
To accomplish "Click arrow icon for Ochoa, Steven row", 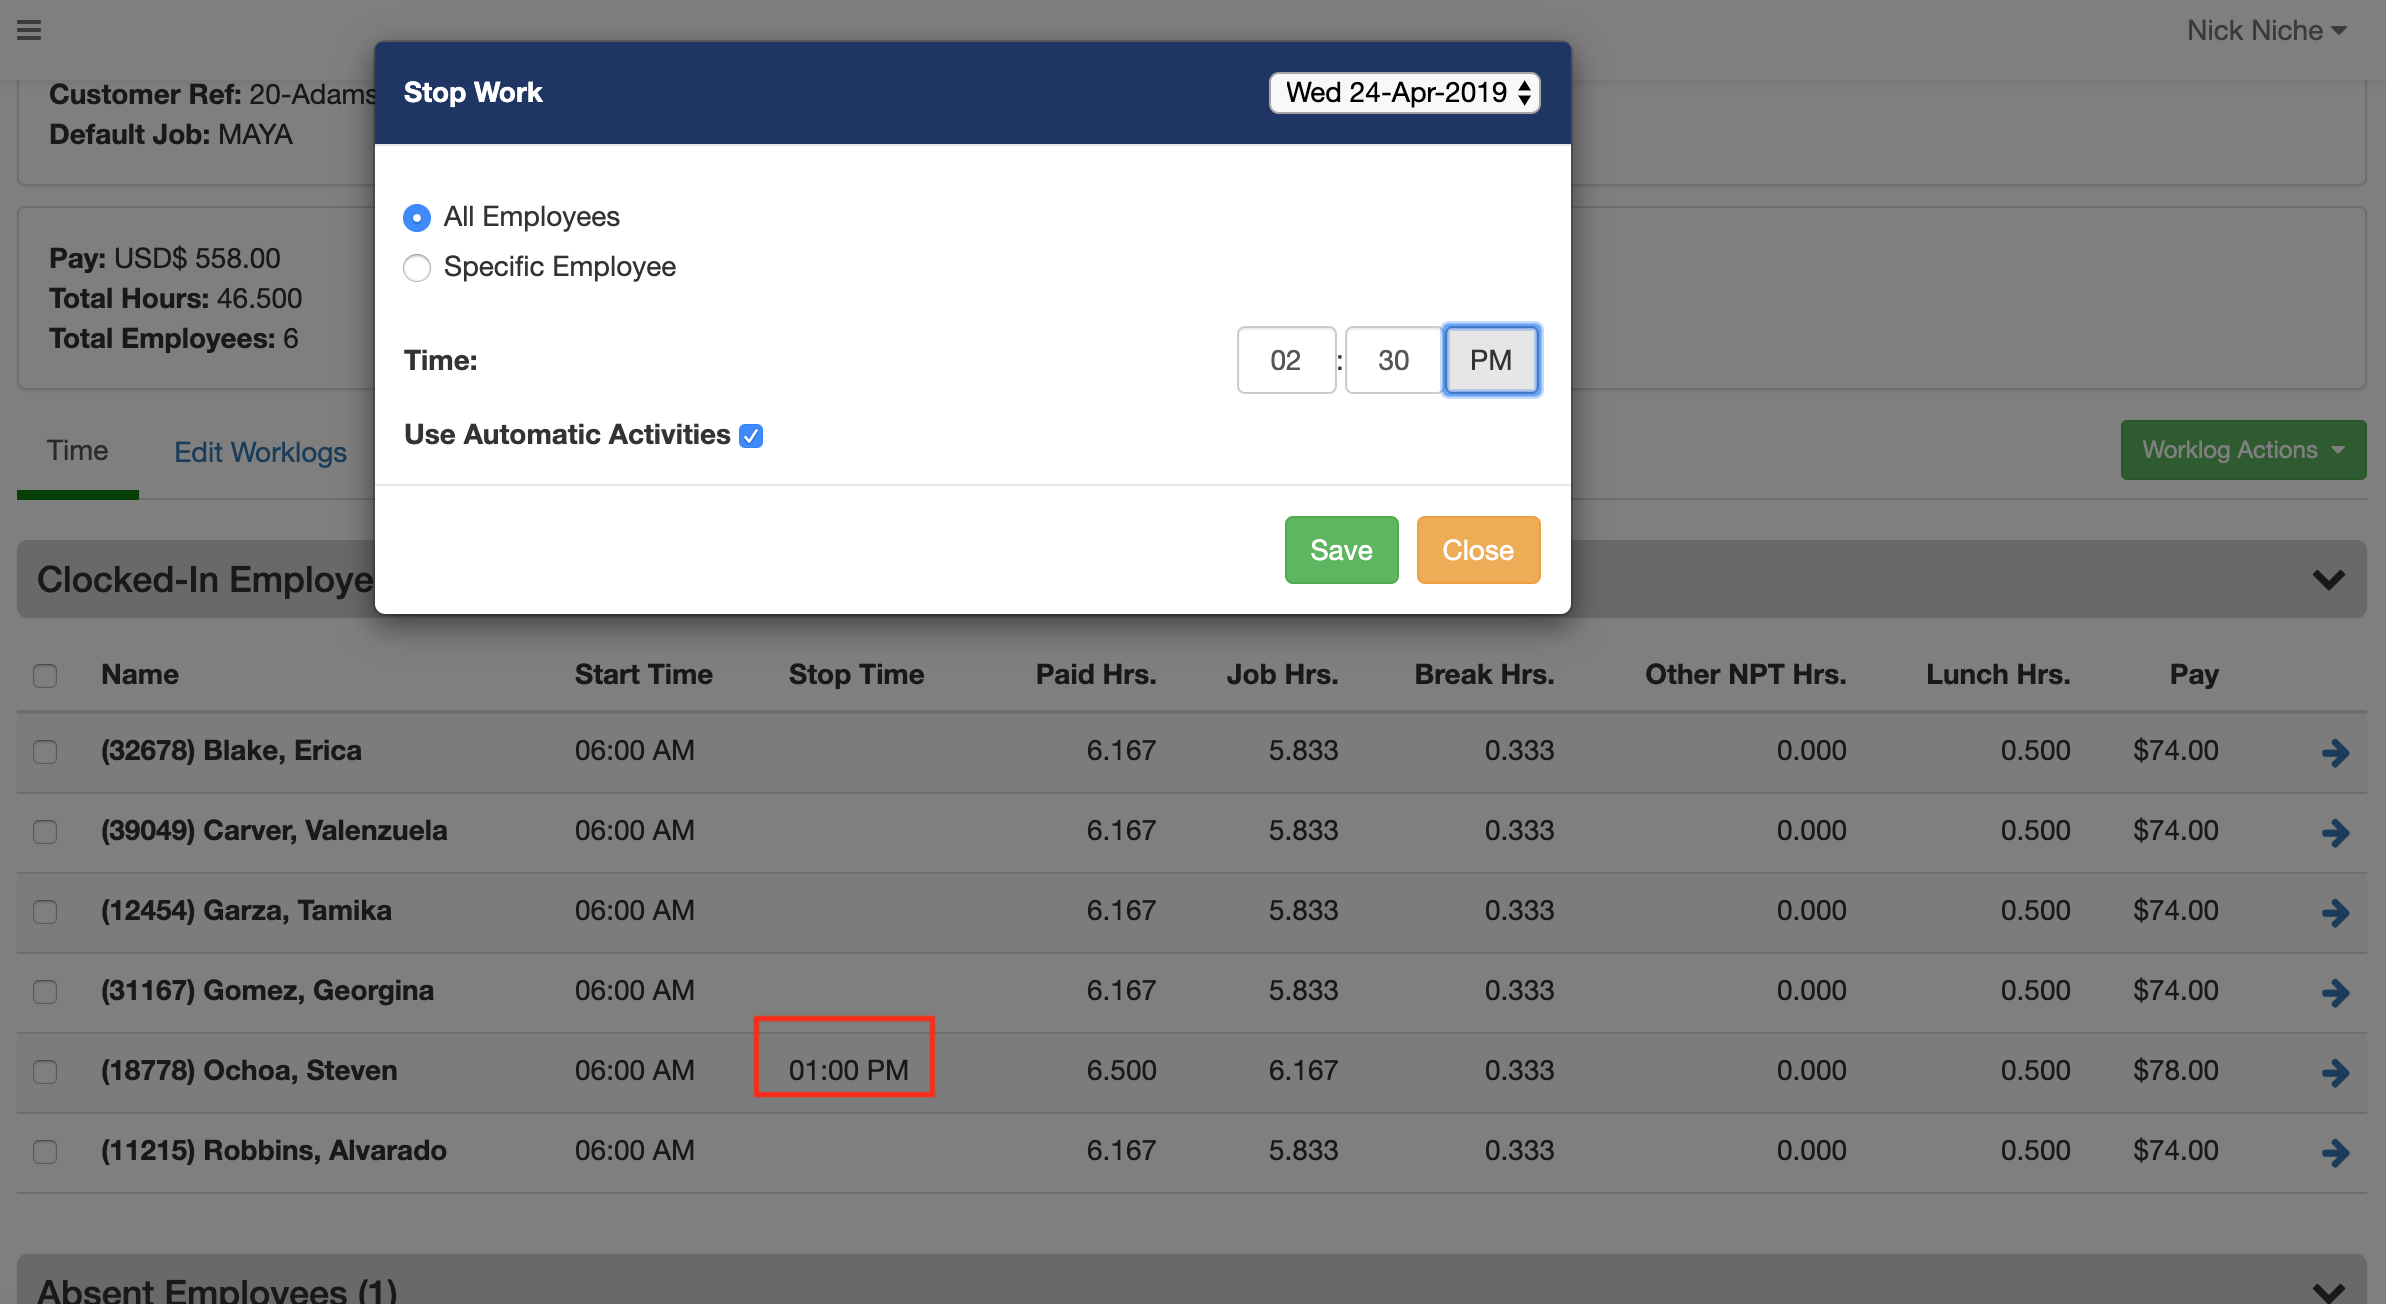I will (2335, 1072).
